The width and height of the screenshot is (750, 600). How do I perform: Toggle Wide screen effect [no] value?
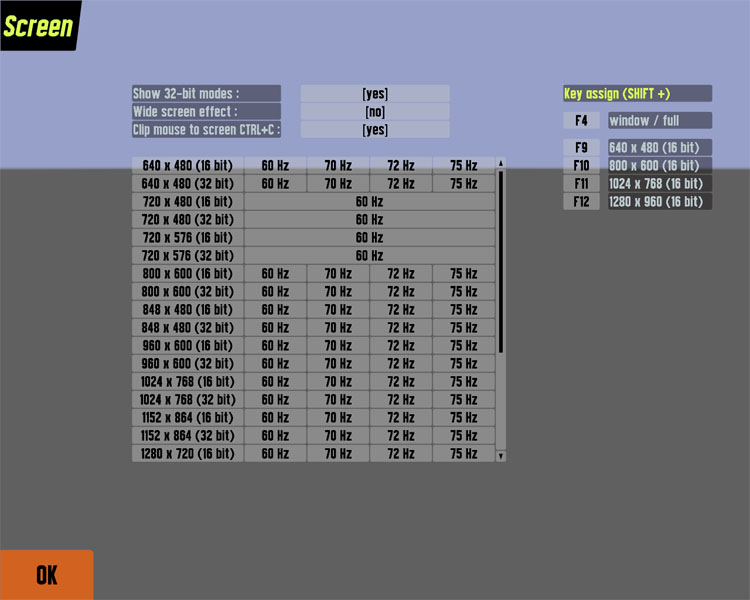(375, 111)
